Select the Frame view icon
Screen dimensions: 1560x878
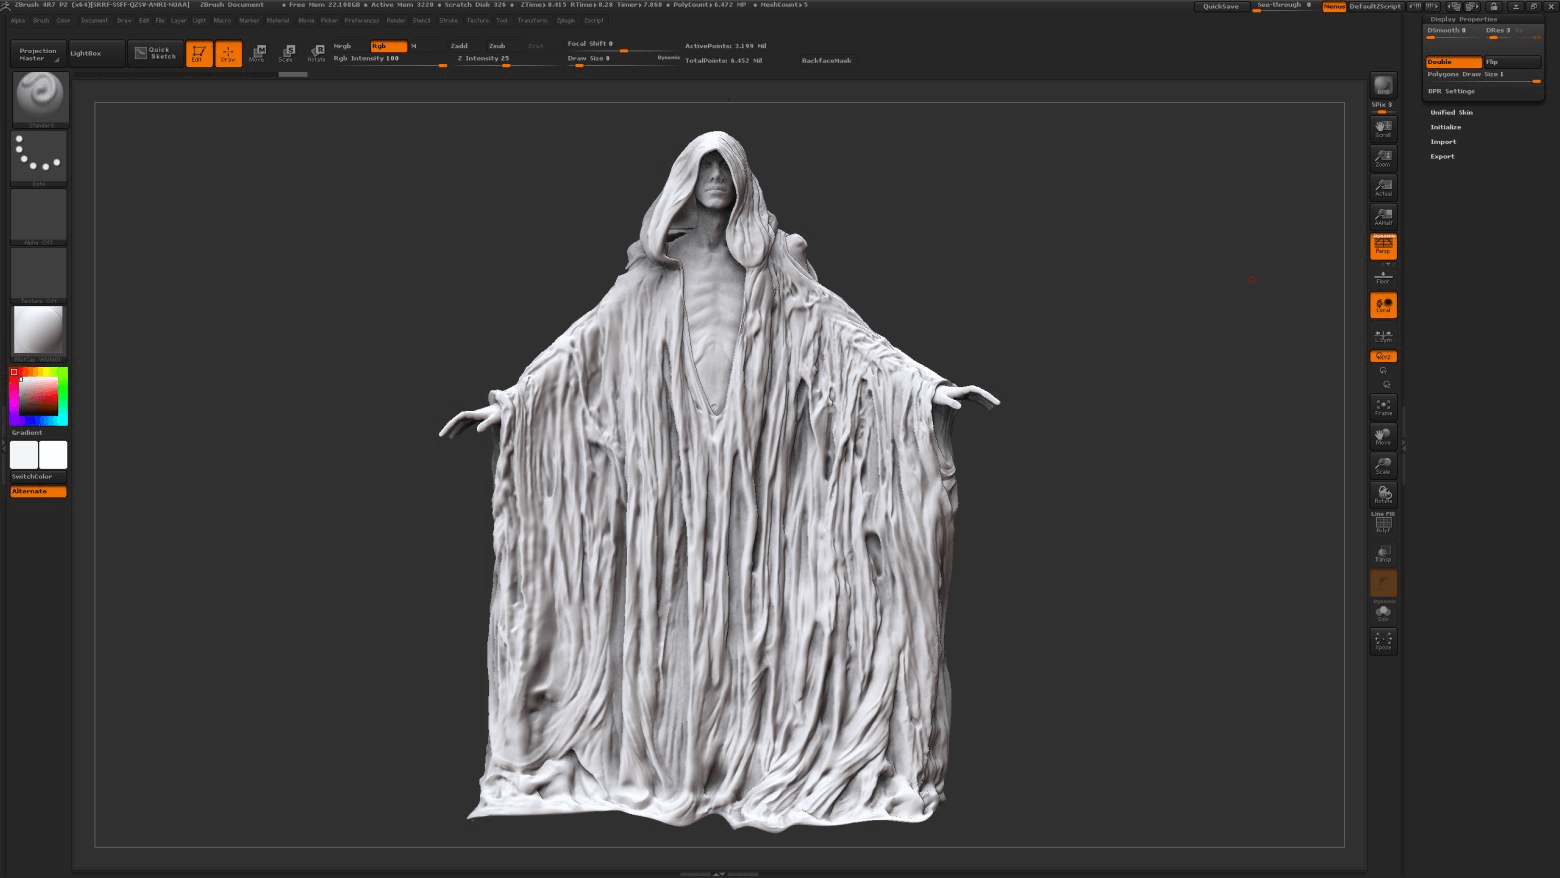pyautogui.click(x=1383, y=407)
